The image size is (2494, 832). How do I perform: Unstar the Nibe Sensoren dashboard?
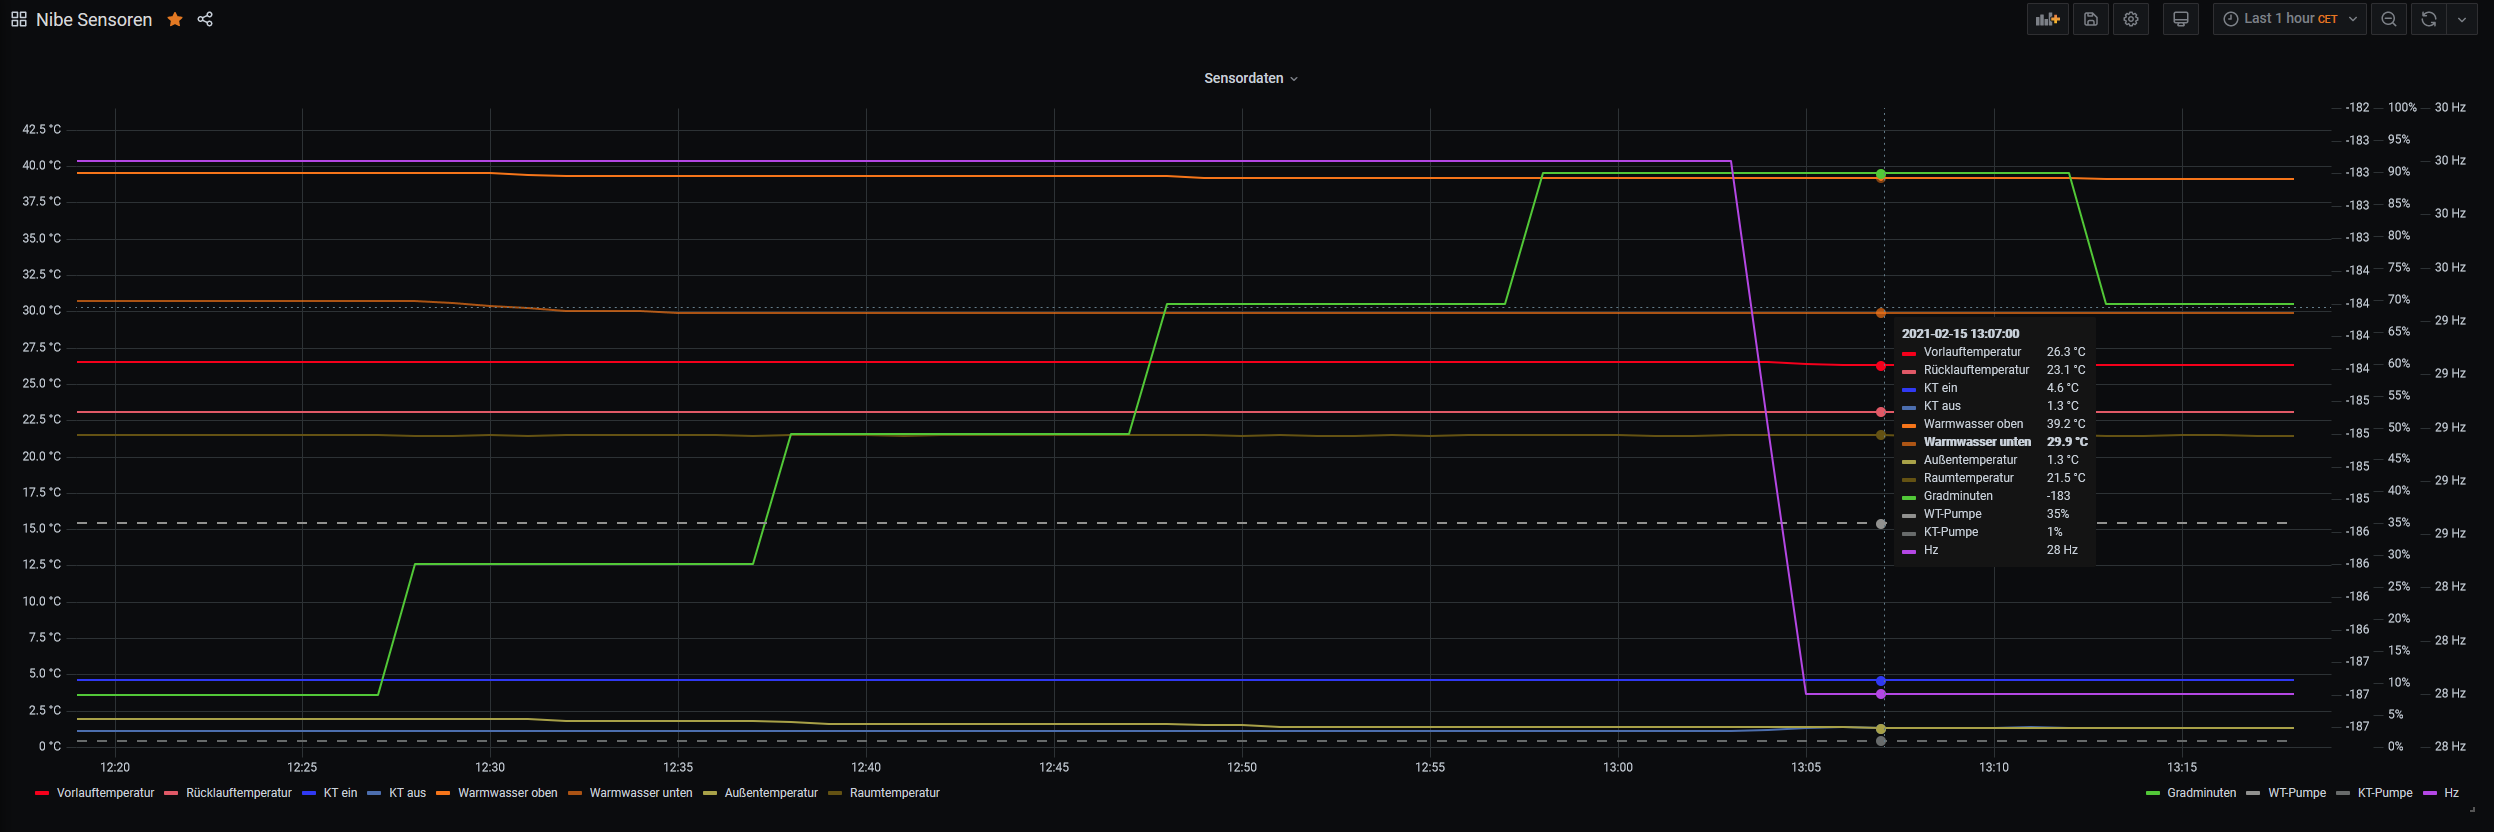[175, 19]
